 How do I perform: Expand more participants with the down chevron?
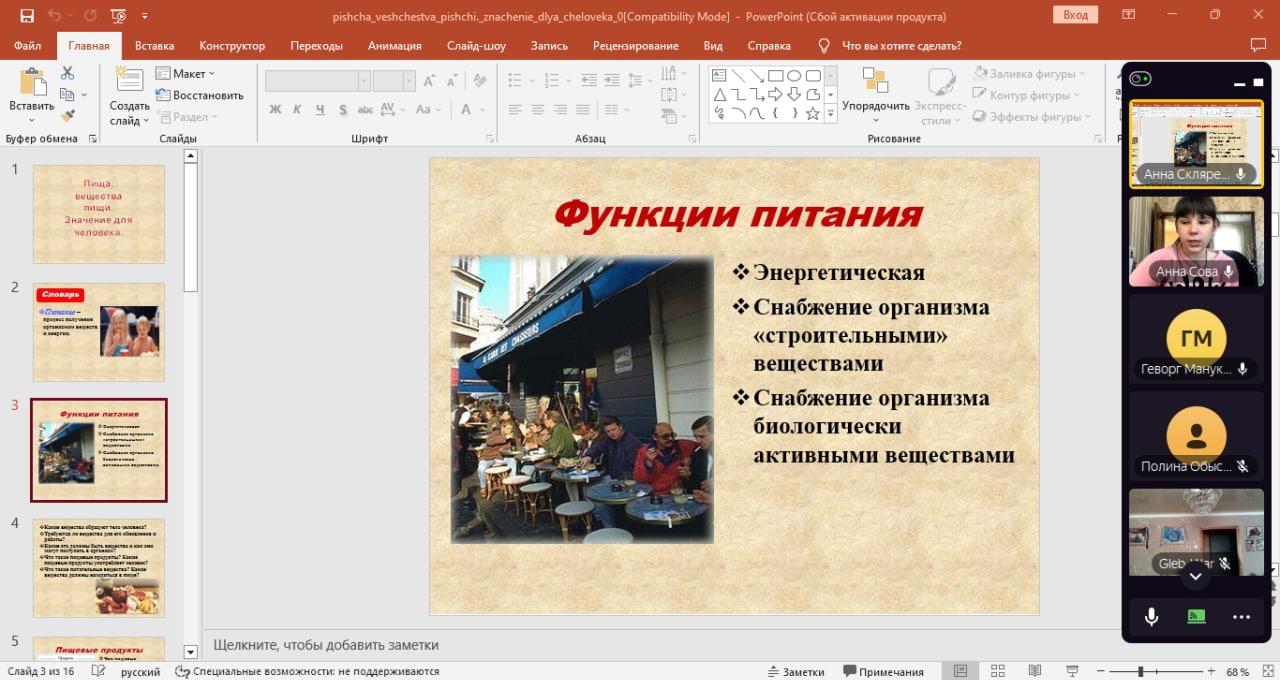point(1196,575)
